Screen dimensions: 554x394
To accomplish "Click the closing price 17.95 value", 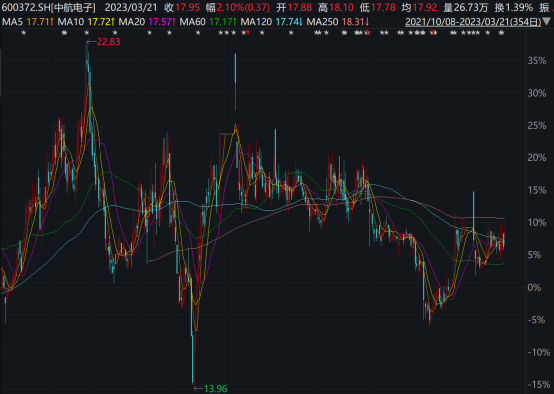I will click(187, 7).
